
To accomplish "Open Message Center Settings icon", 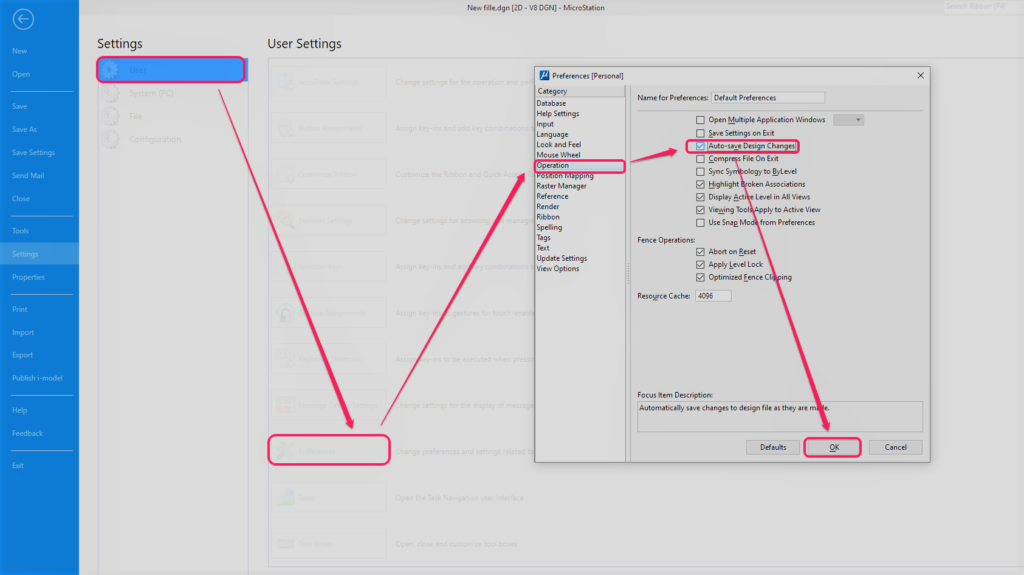I will 285,405.
